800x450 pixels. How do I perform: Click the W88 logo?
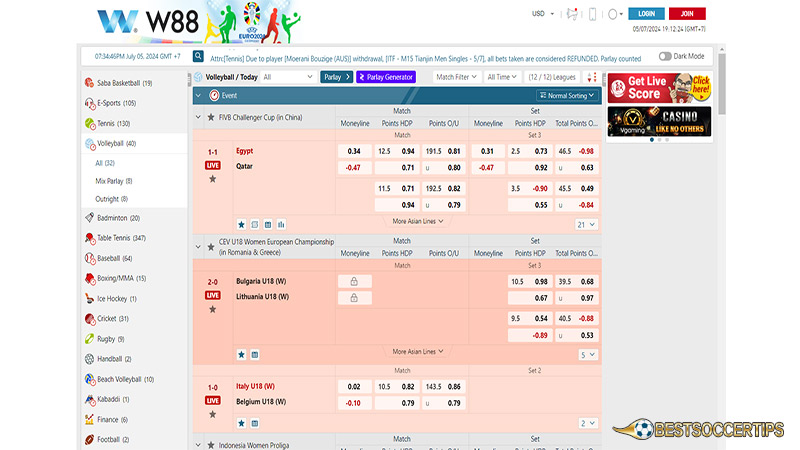click(x=148, y=22)
